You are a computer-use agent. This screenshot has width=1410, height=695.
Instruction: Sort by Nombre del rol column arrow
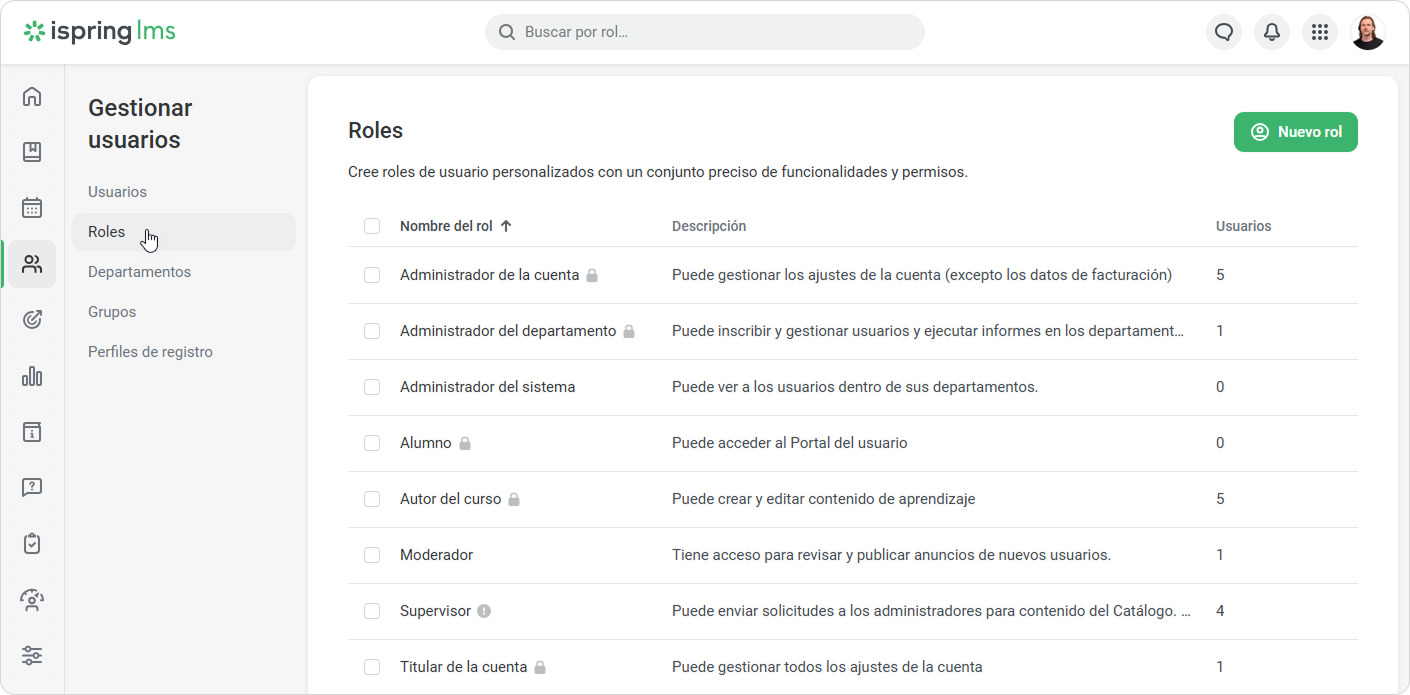click(506, 226)
